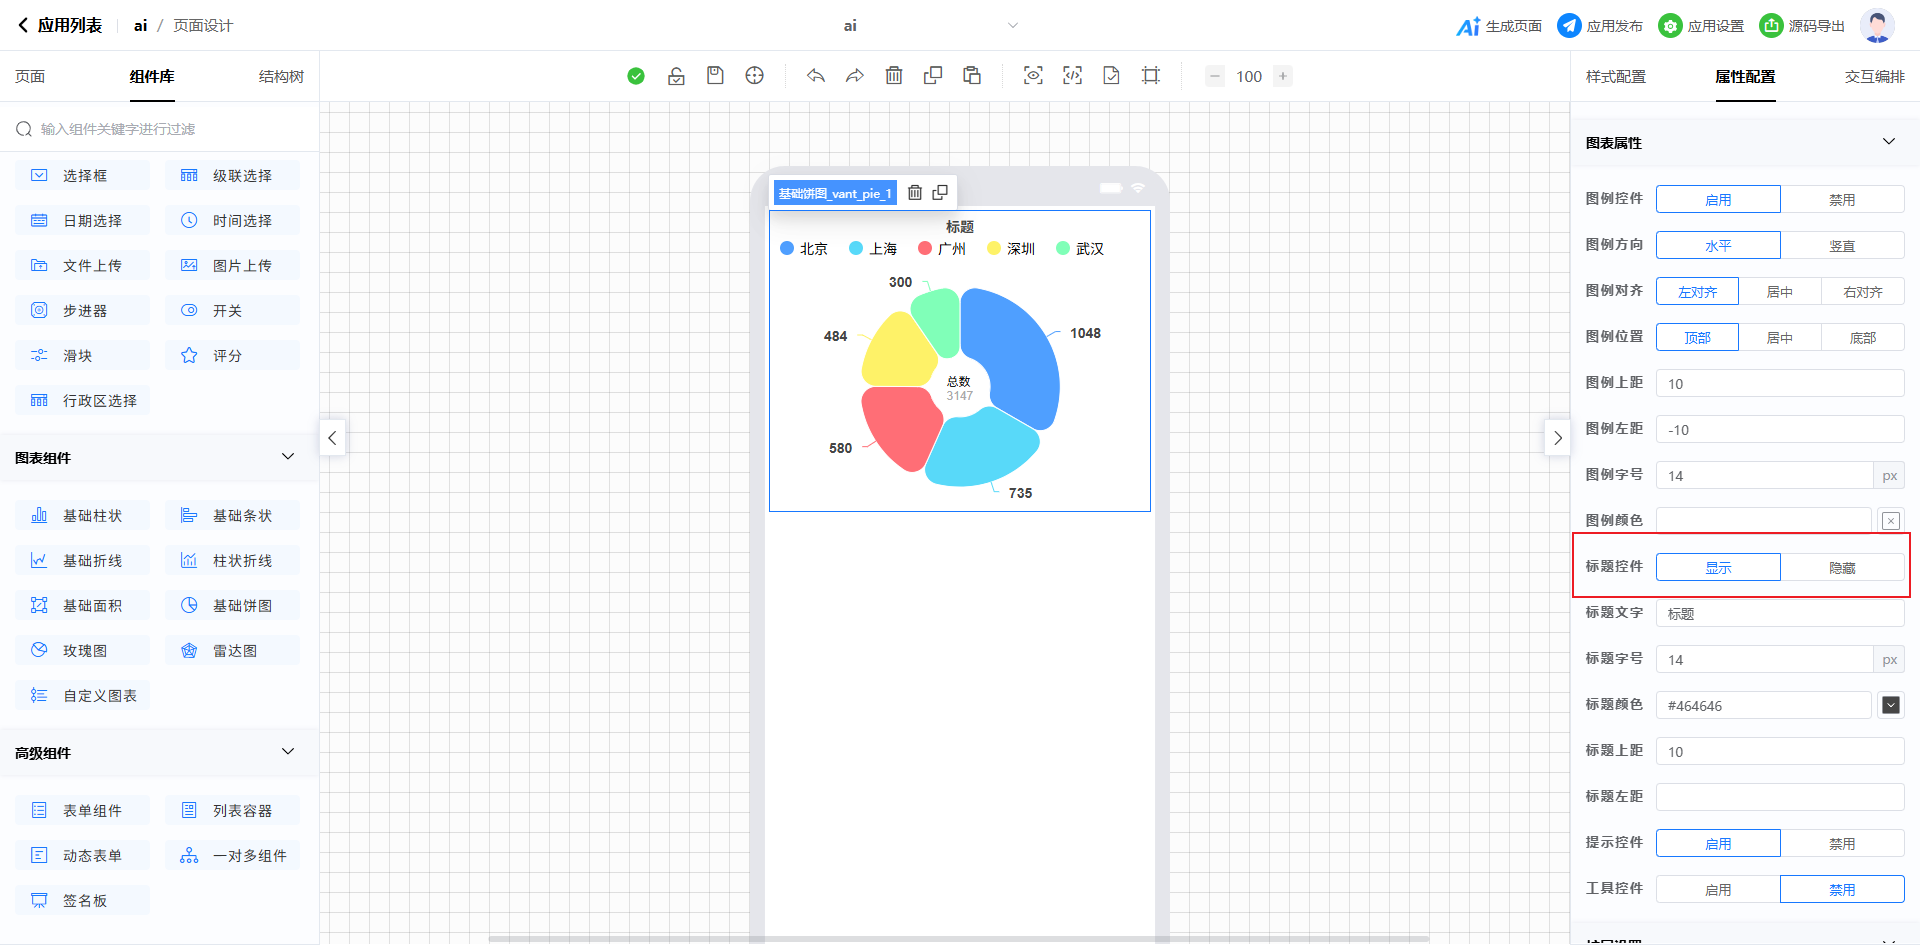This screenshot has height=945, width=1920.
Task: Click the 应用发布 button
Action: pyautogui.click(x=1600, y=26)
